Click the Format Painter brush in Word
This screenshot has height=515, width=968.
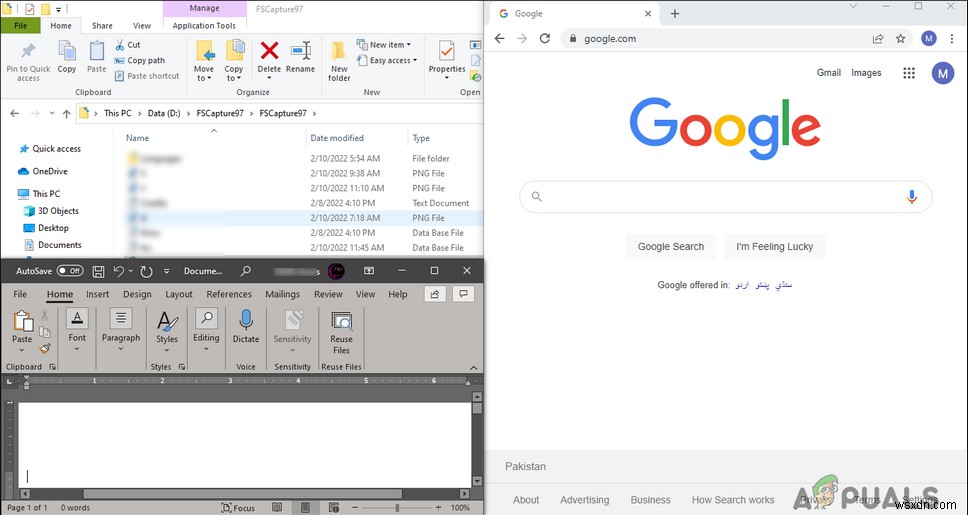(x=45, y=349)
